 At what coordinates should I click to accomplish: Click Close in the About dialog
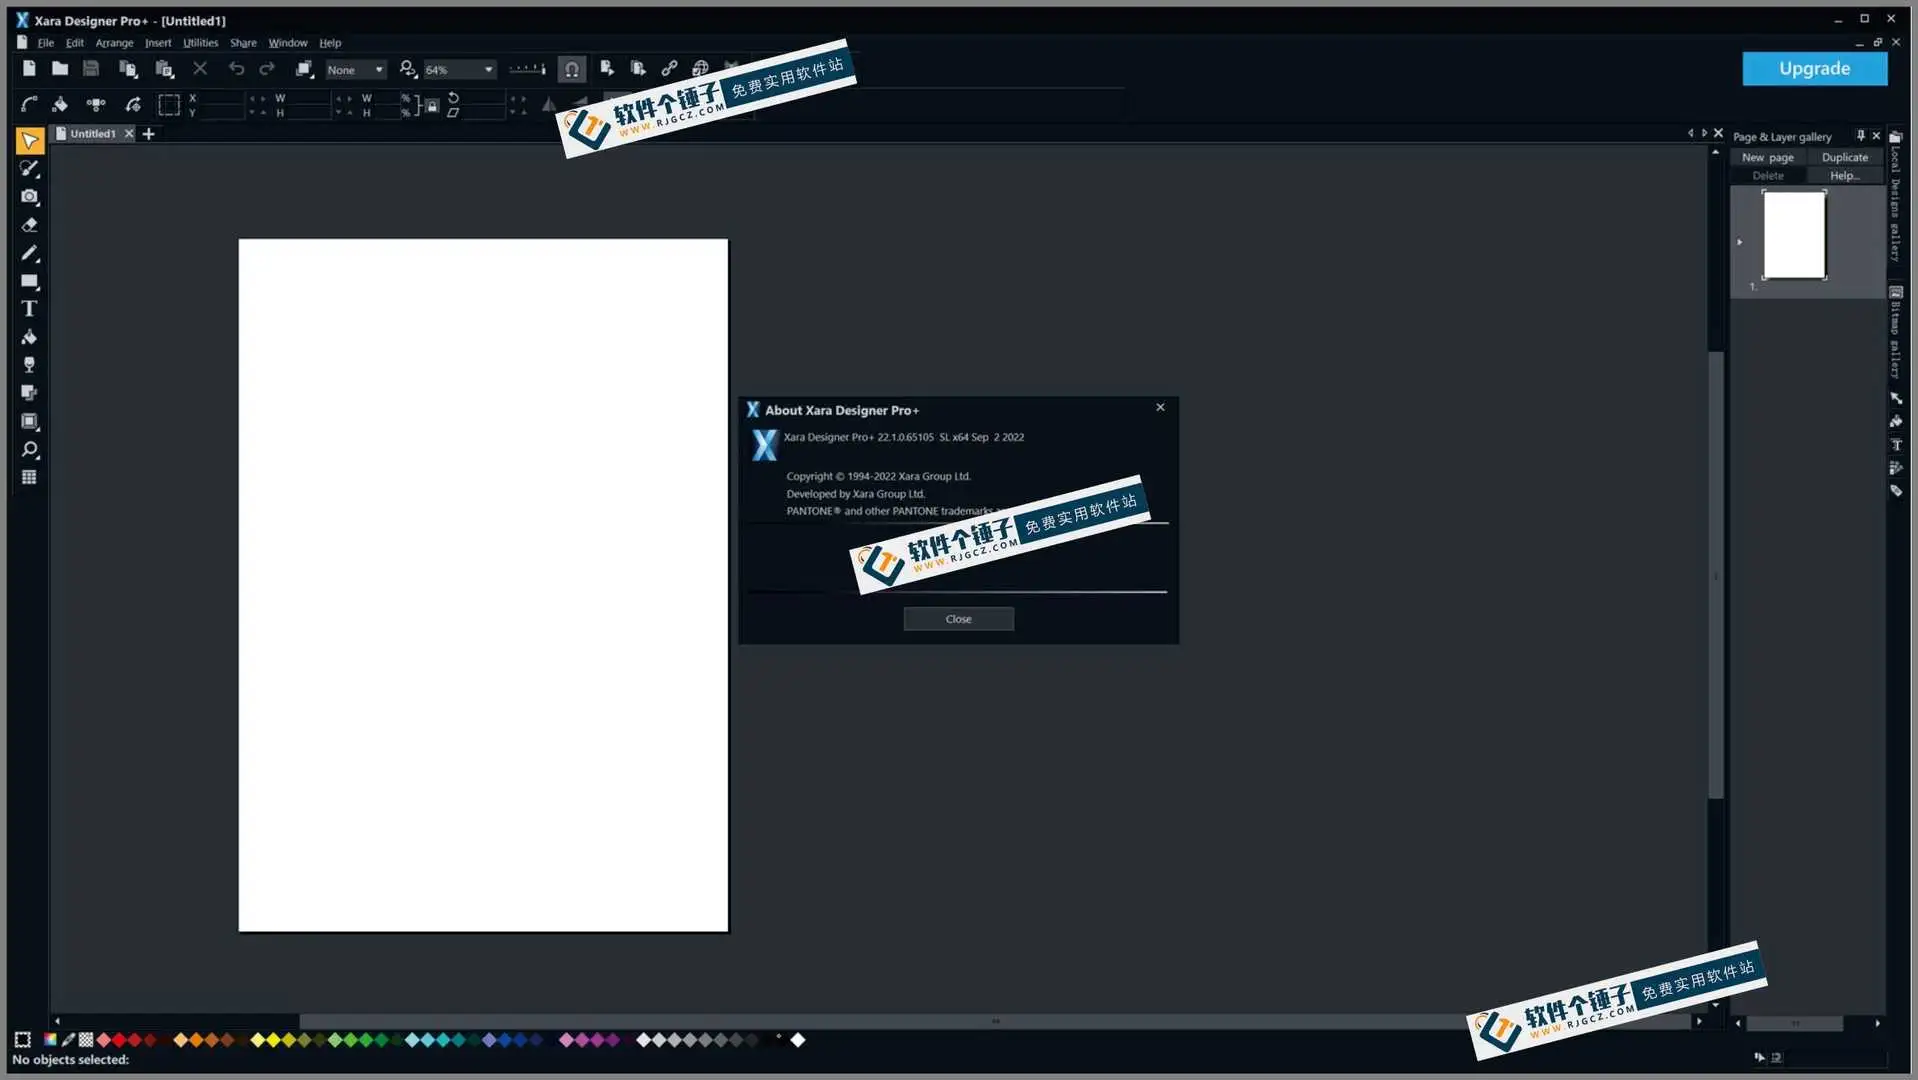tap(958, 619)
